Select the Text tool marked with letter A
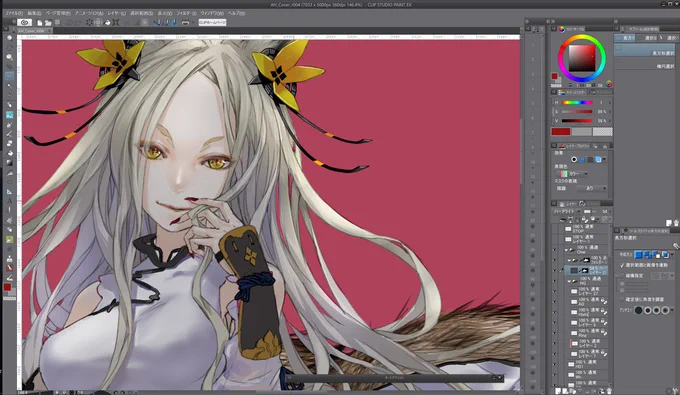Image resolution: width=680 pixels, height=395 pixels. coord(10,201)
